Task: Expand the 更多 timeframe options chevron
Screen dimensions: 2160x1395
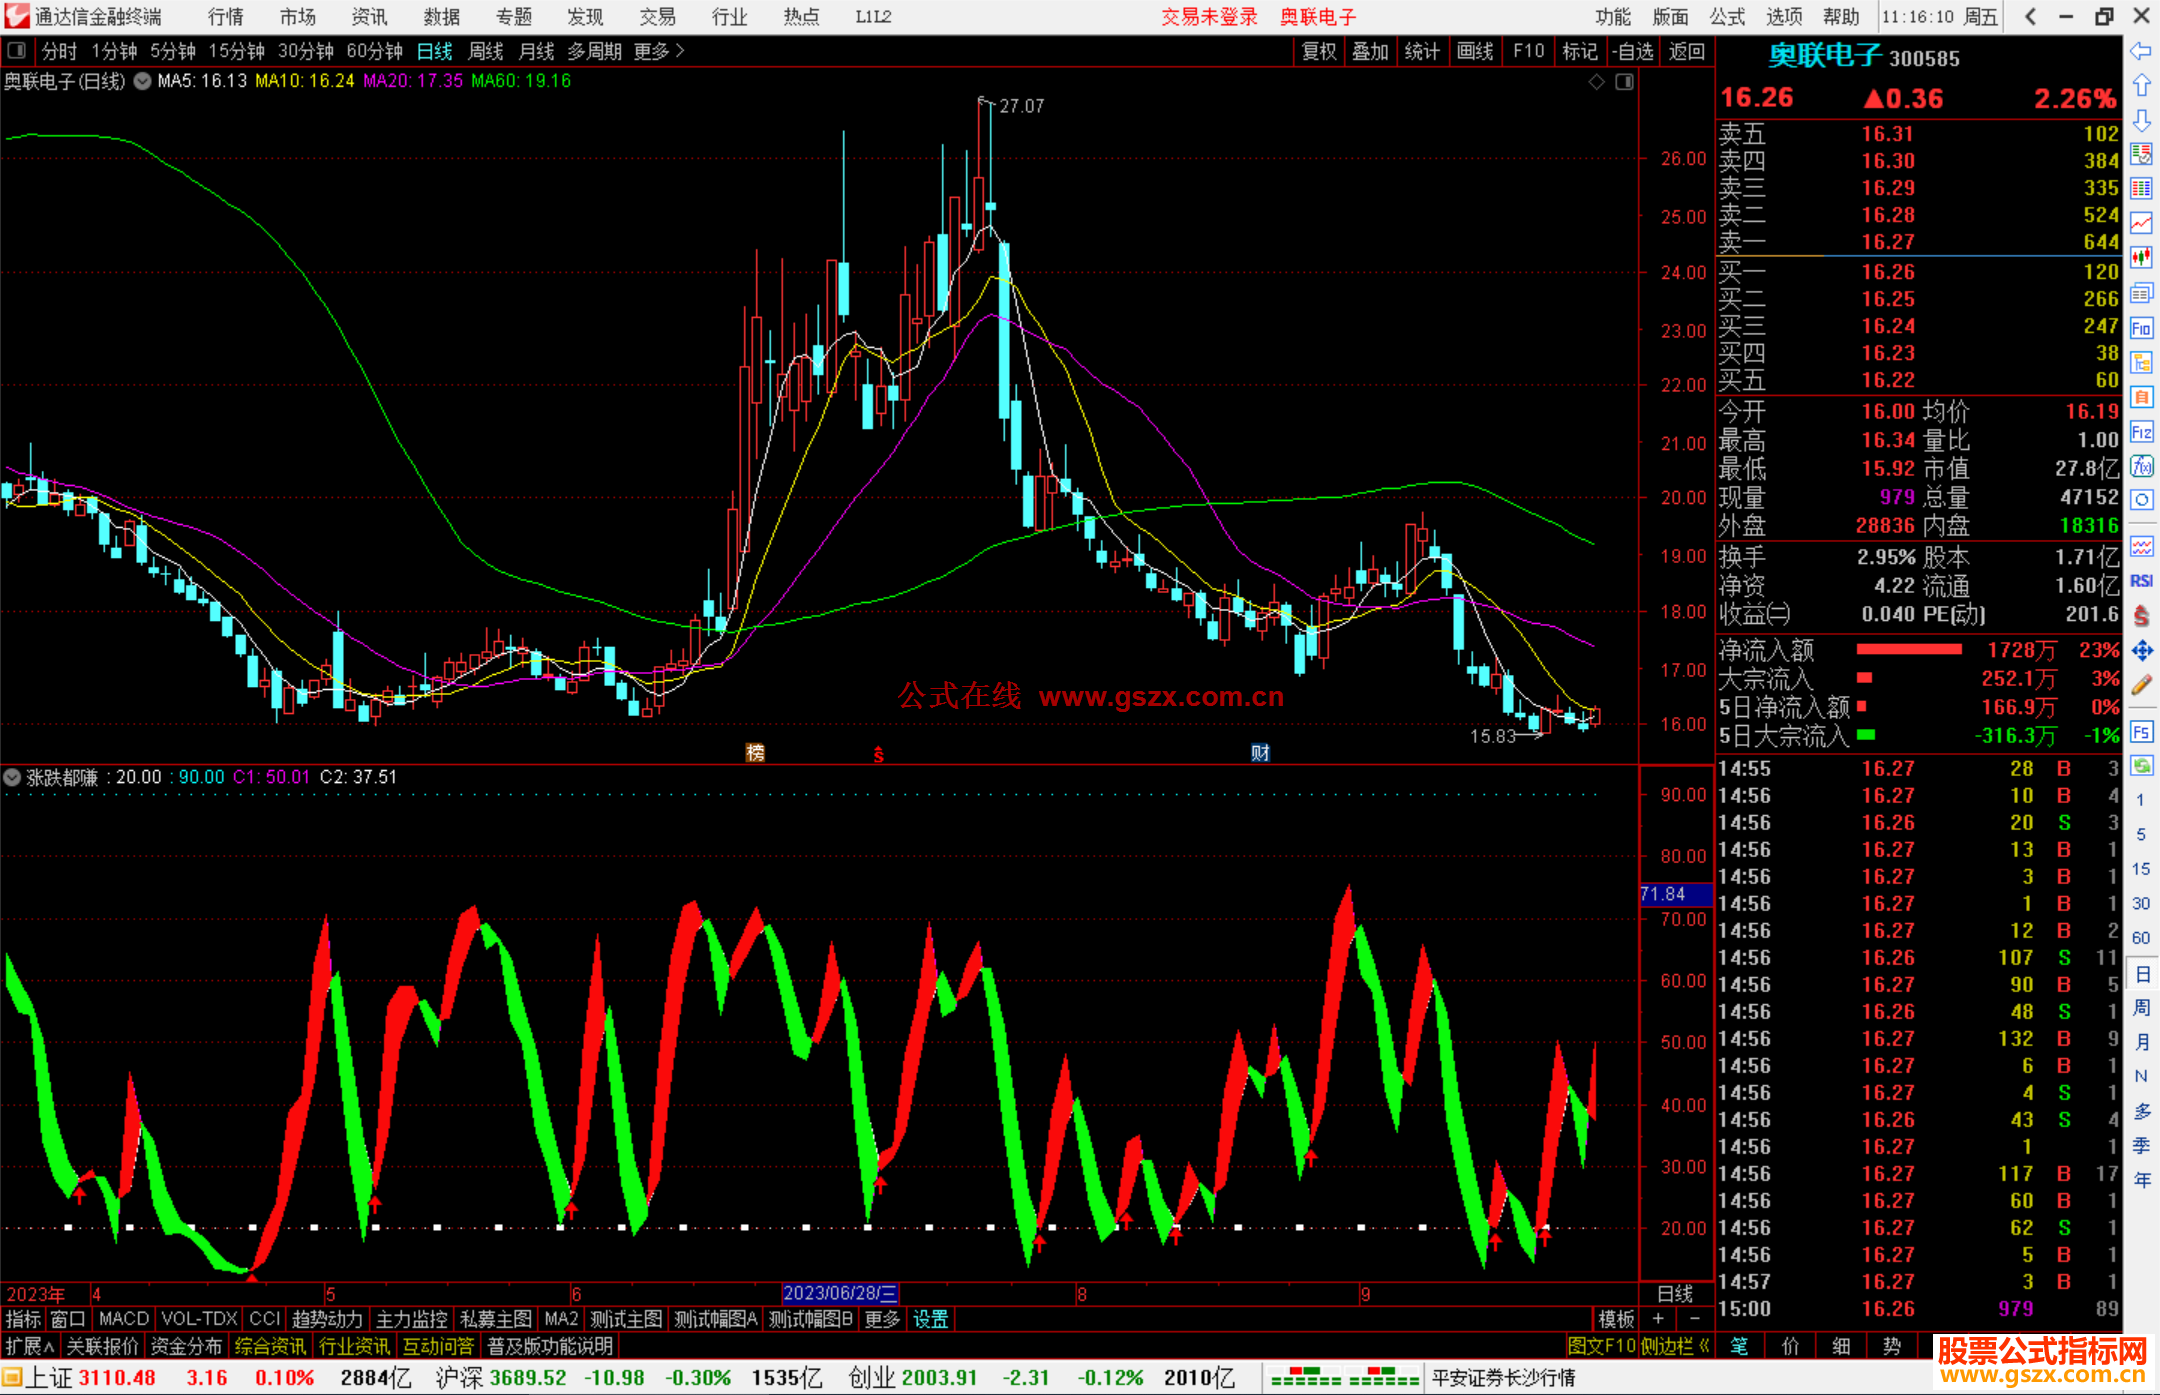Action: point(680,51)
